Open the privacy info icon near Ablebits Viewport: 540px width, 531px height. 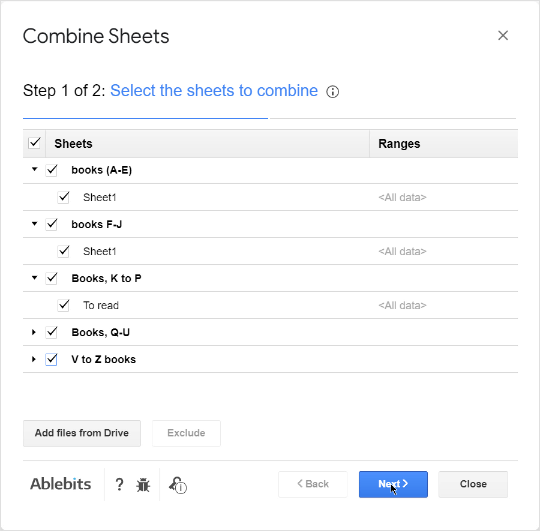(x=177, y=485)
